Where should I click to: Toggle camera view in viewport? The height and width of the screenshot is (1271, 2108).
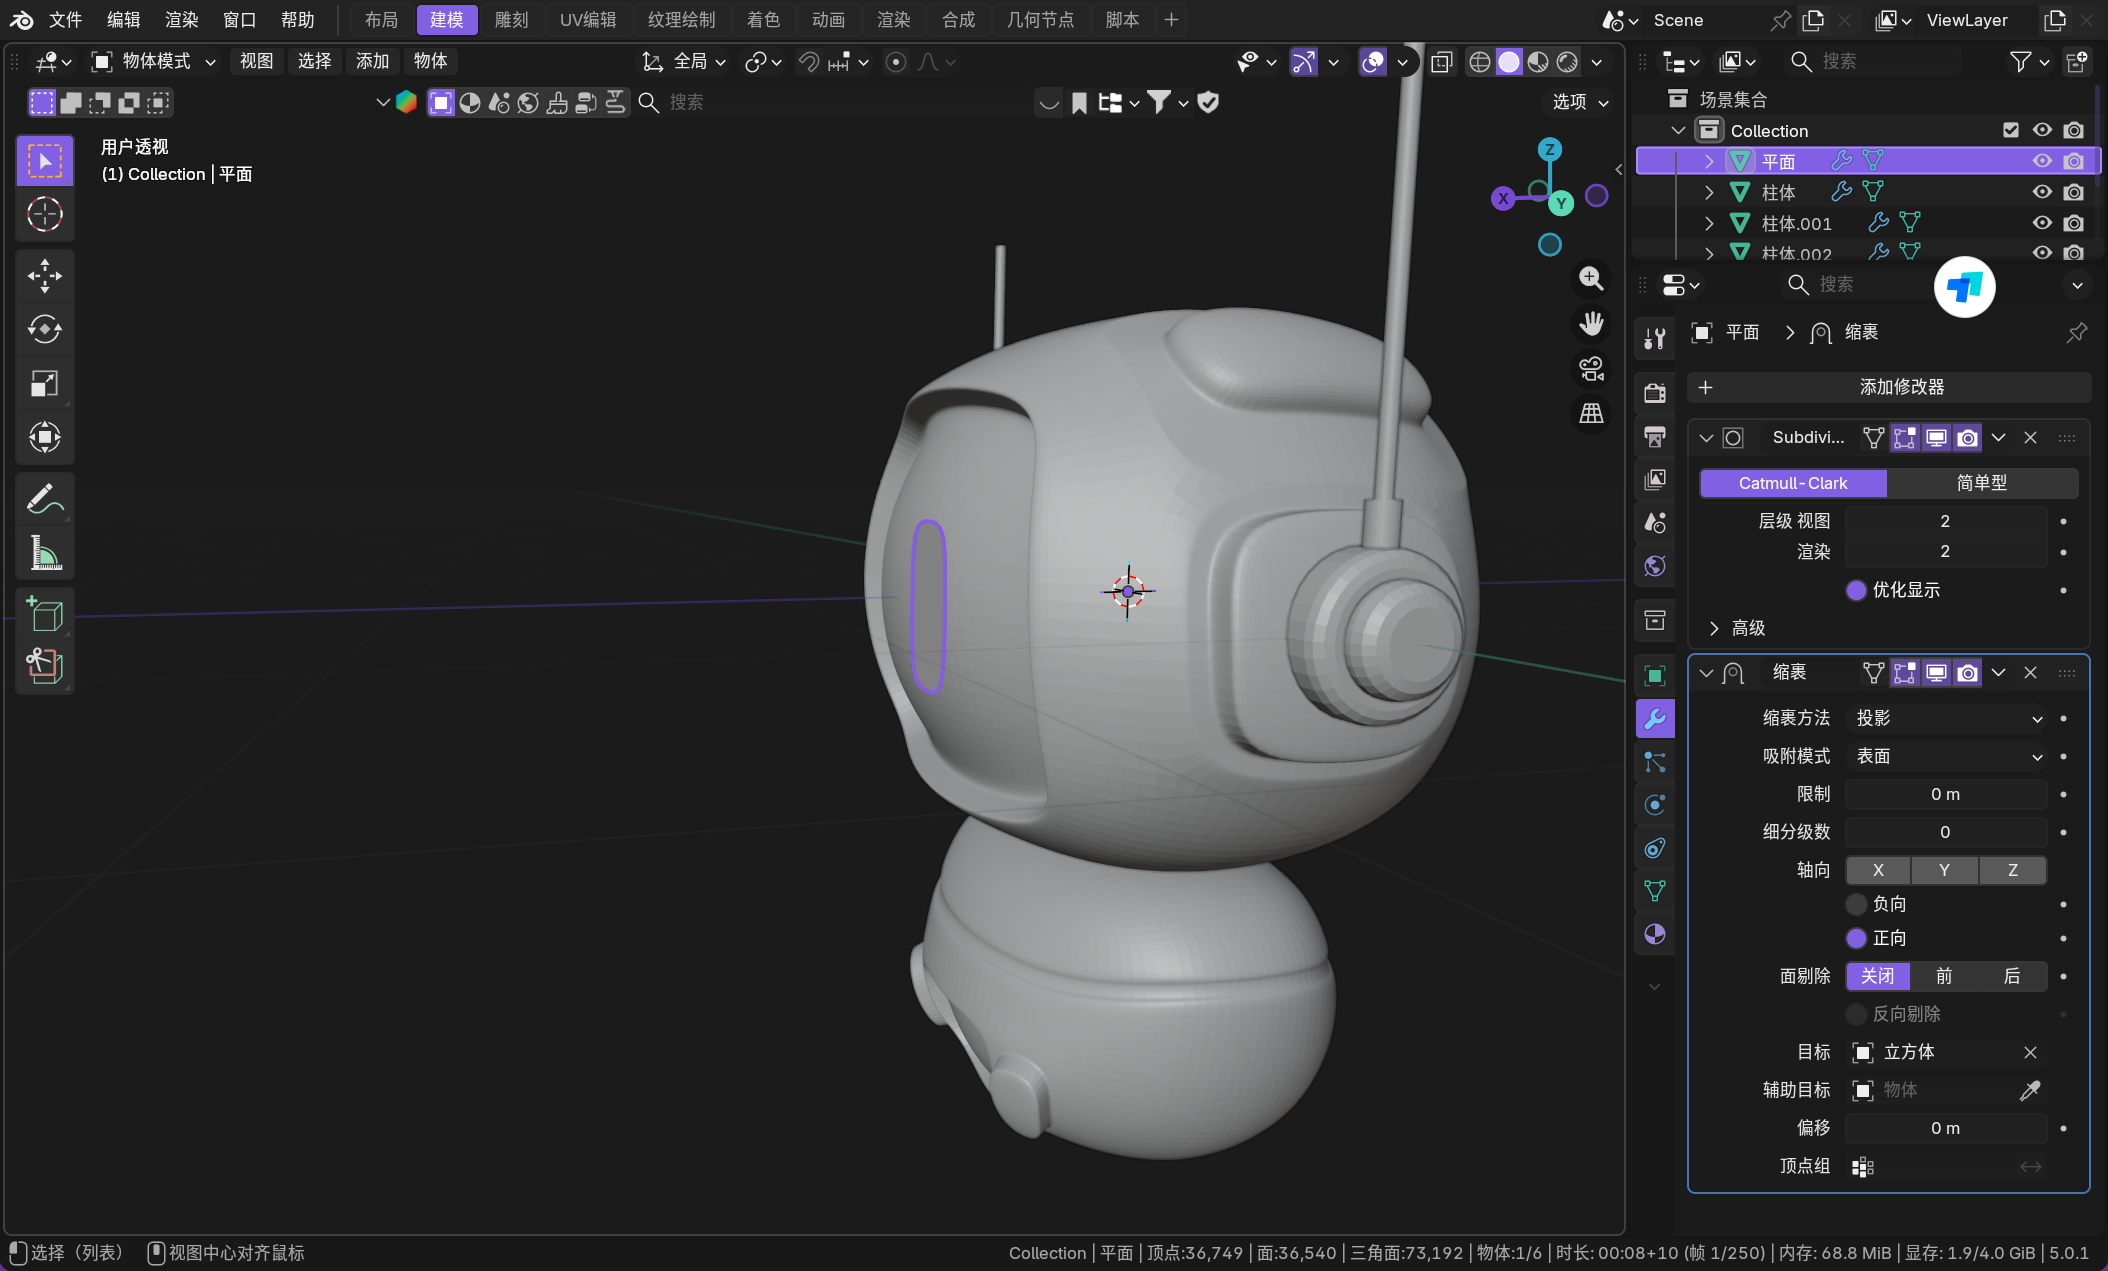1591,369
